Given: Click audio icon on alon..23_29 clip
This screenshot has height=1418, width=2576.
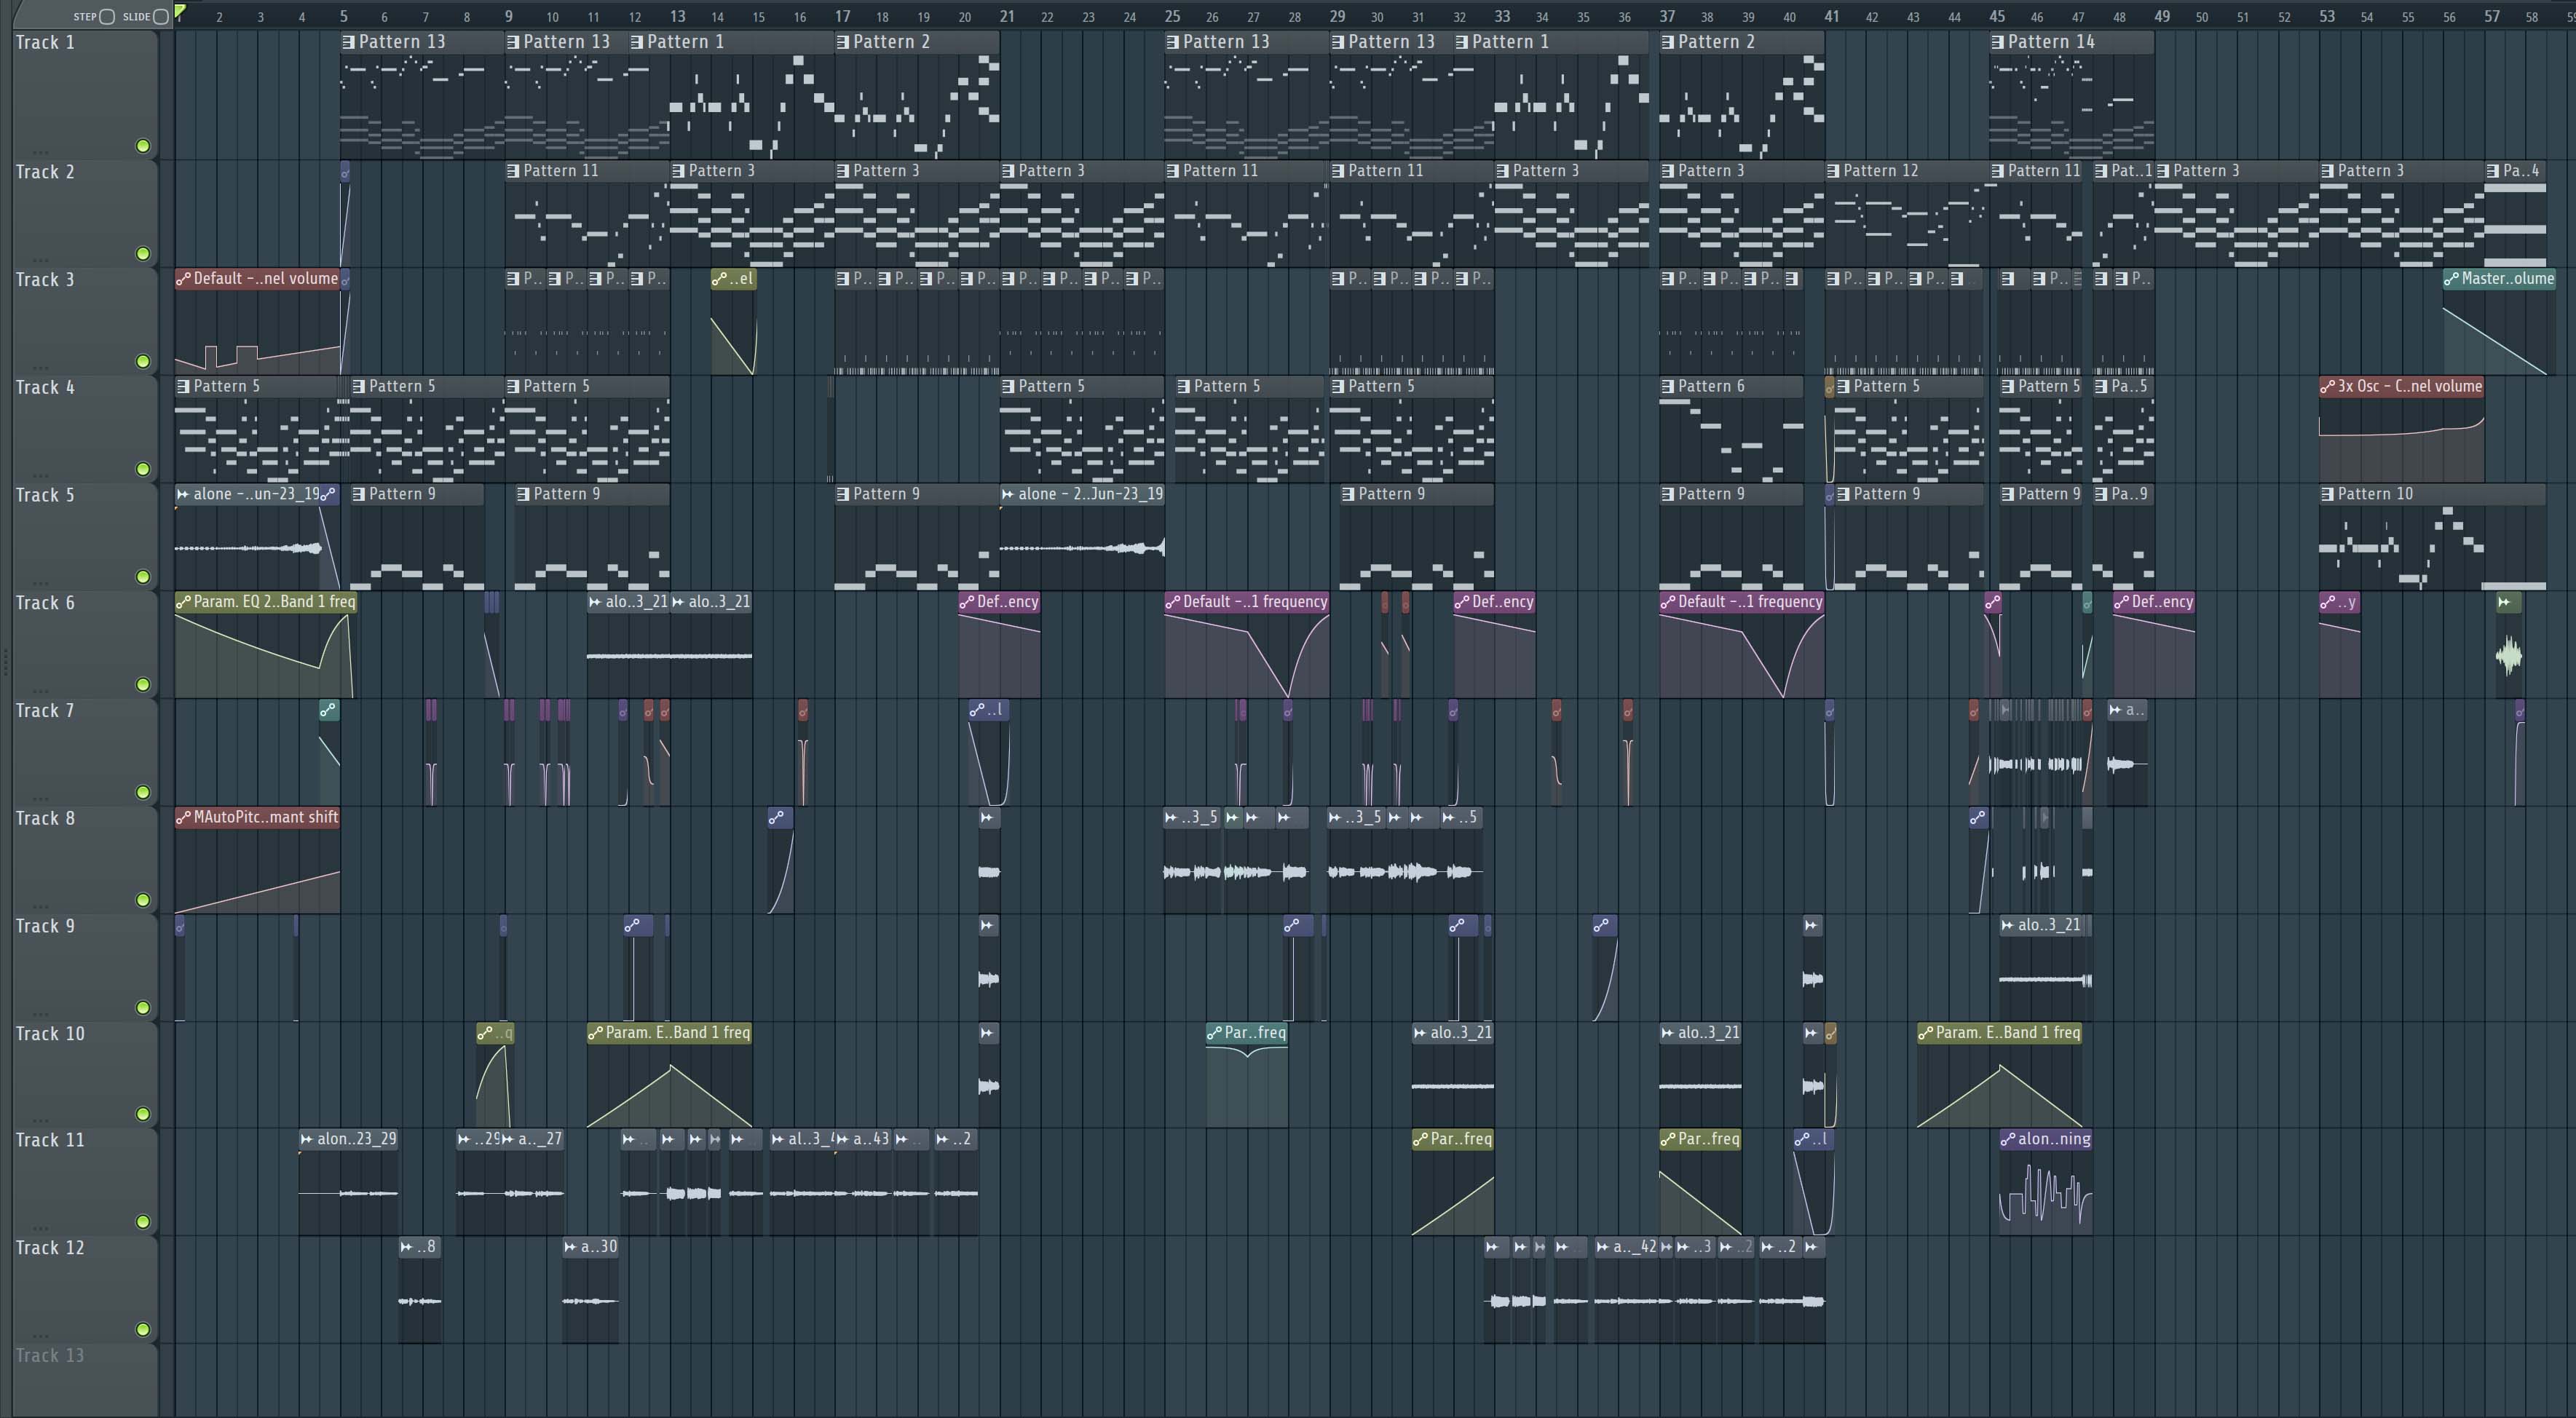Looking at the screenshot, I should (308, 1139).
